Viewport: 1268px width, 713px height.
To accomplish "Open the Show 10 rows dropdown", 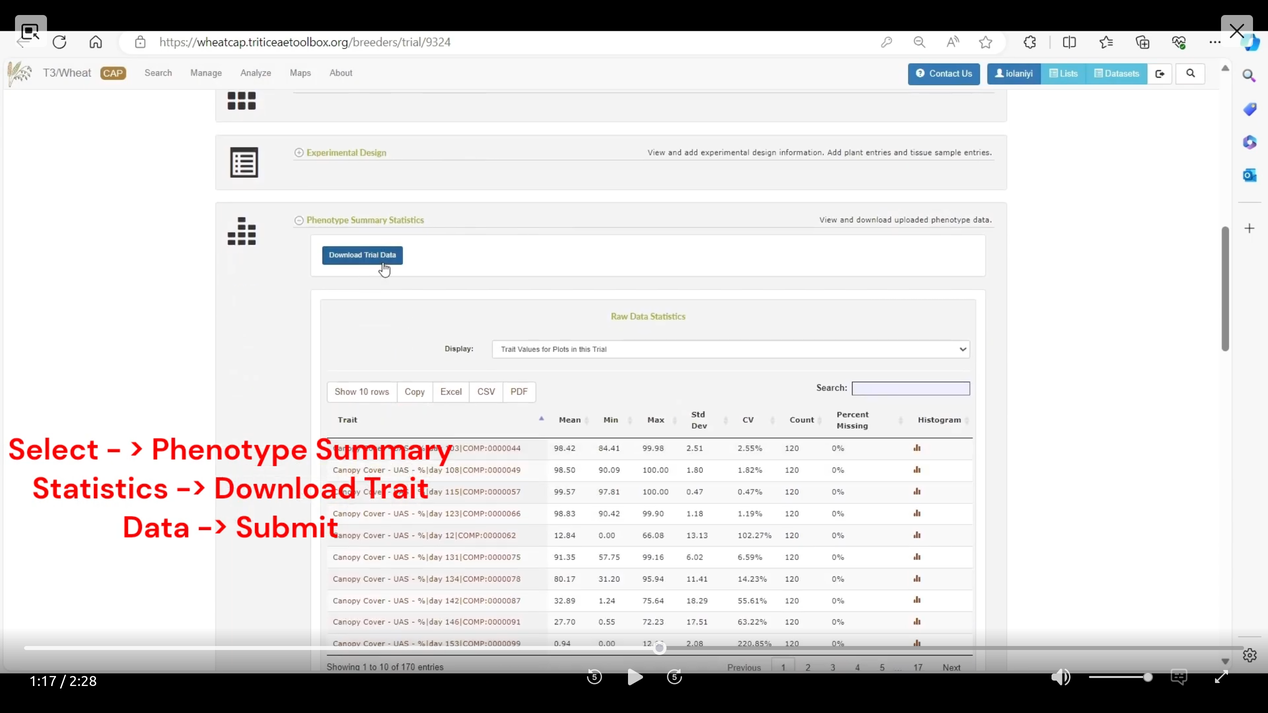I will click(x=361, y=392).
